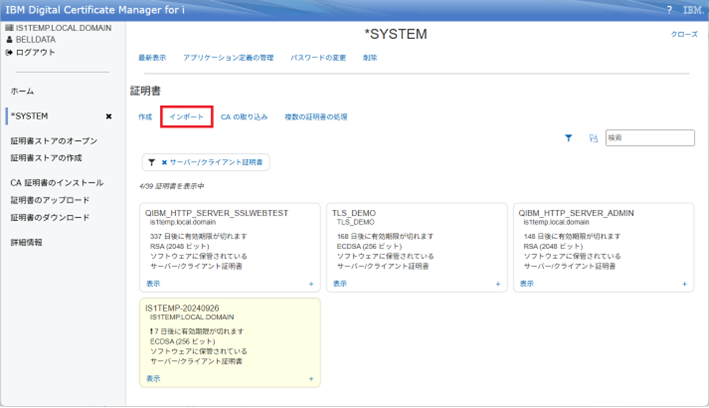Select パスワードの変更 in top menu
Viewport: 709px width, 408px height.
[318, 58]
